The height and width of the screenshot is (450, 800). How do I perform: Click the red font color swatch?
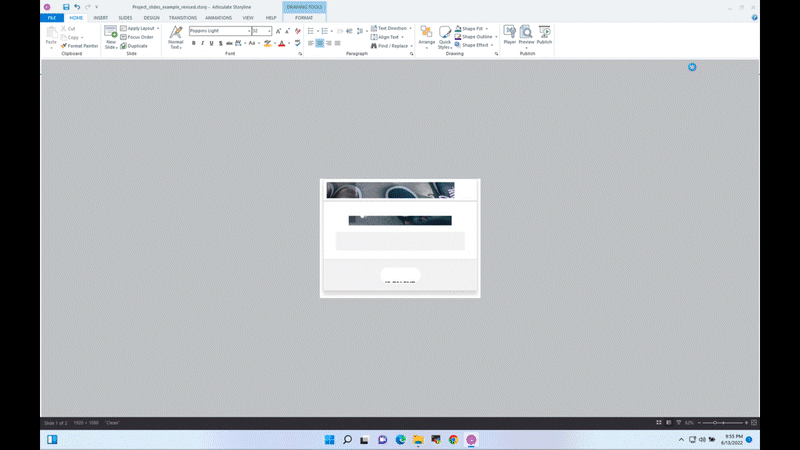282,43
